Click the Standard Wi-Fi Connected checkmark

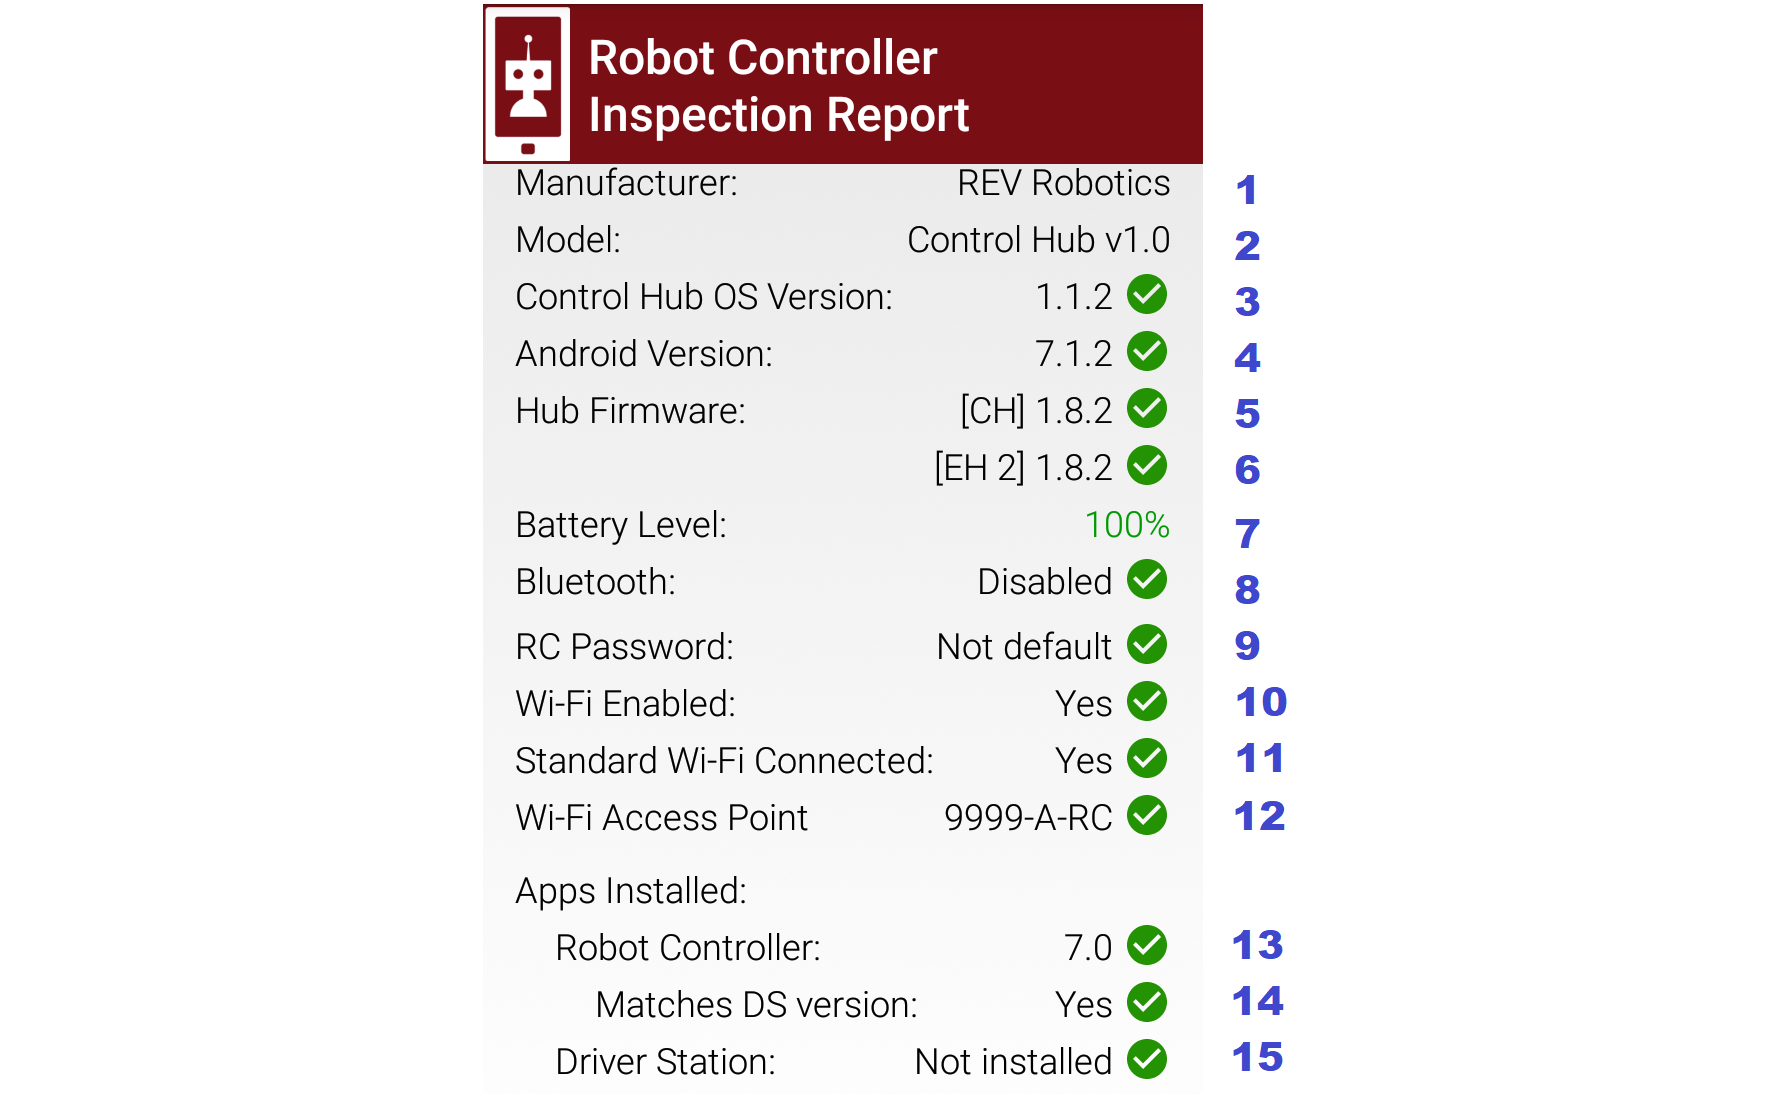(1147, 759)
